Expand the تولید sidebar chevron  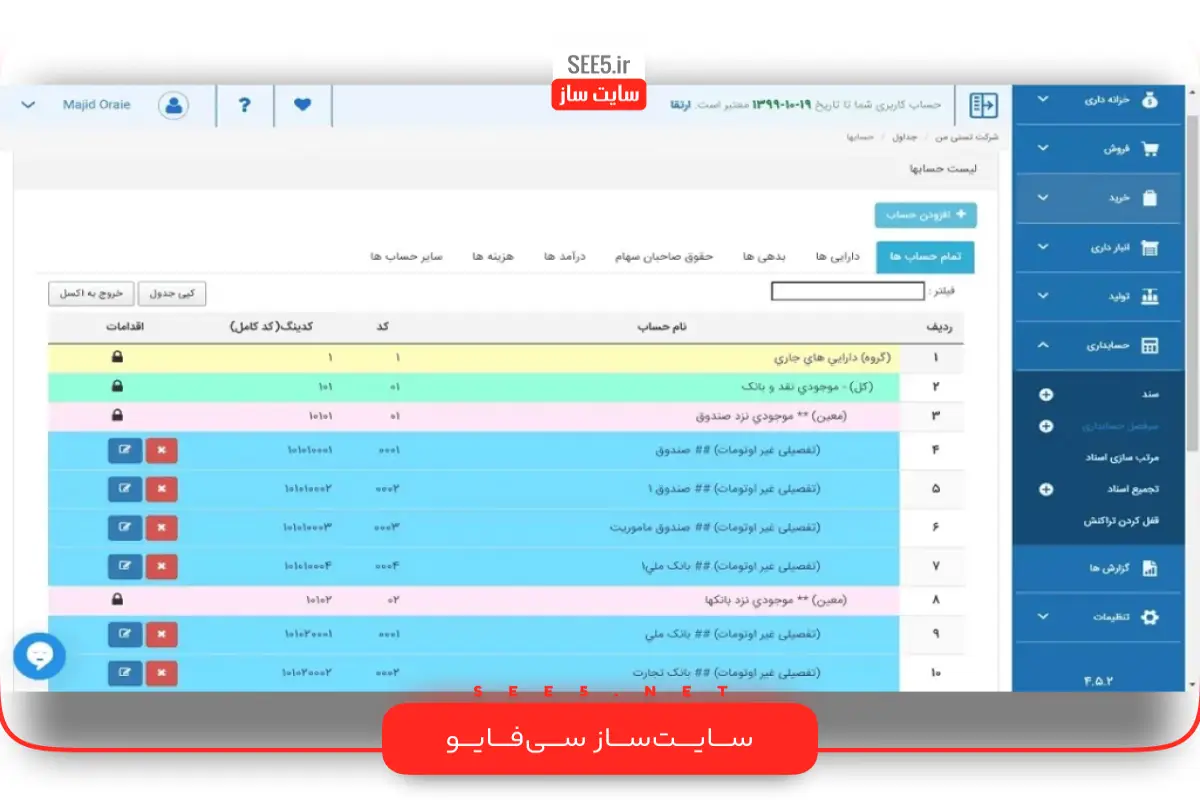coord(1043,296)
